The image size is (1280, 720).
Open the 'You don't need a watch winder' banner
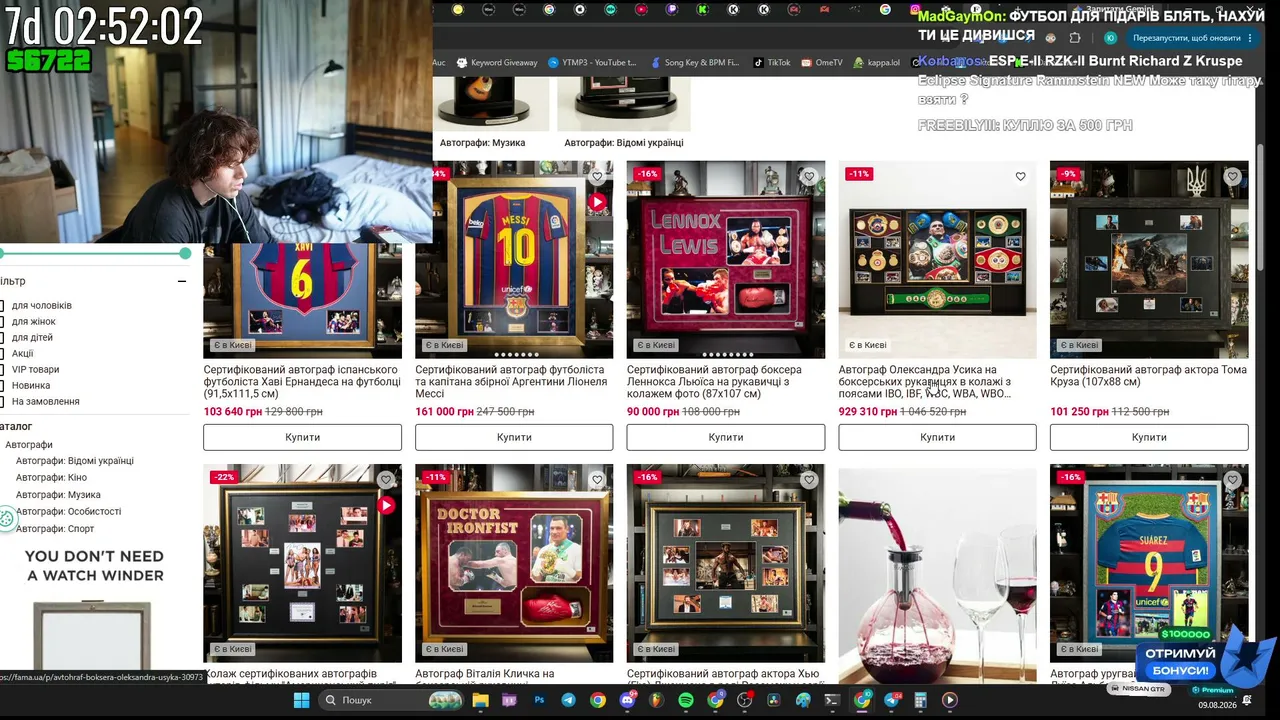click(x=96, y=608)
